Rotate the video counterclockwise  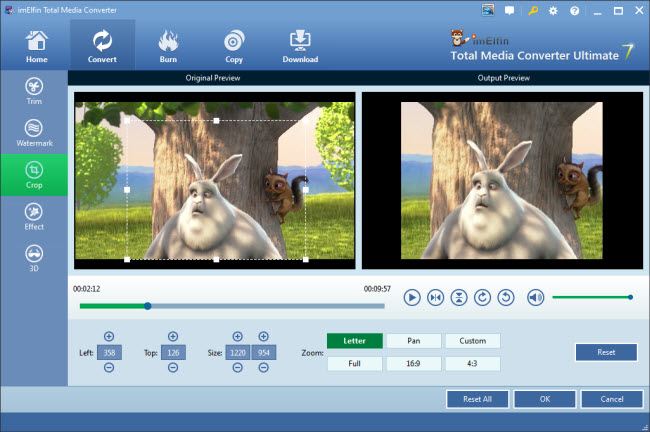click(x=506, y=297)
